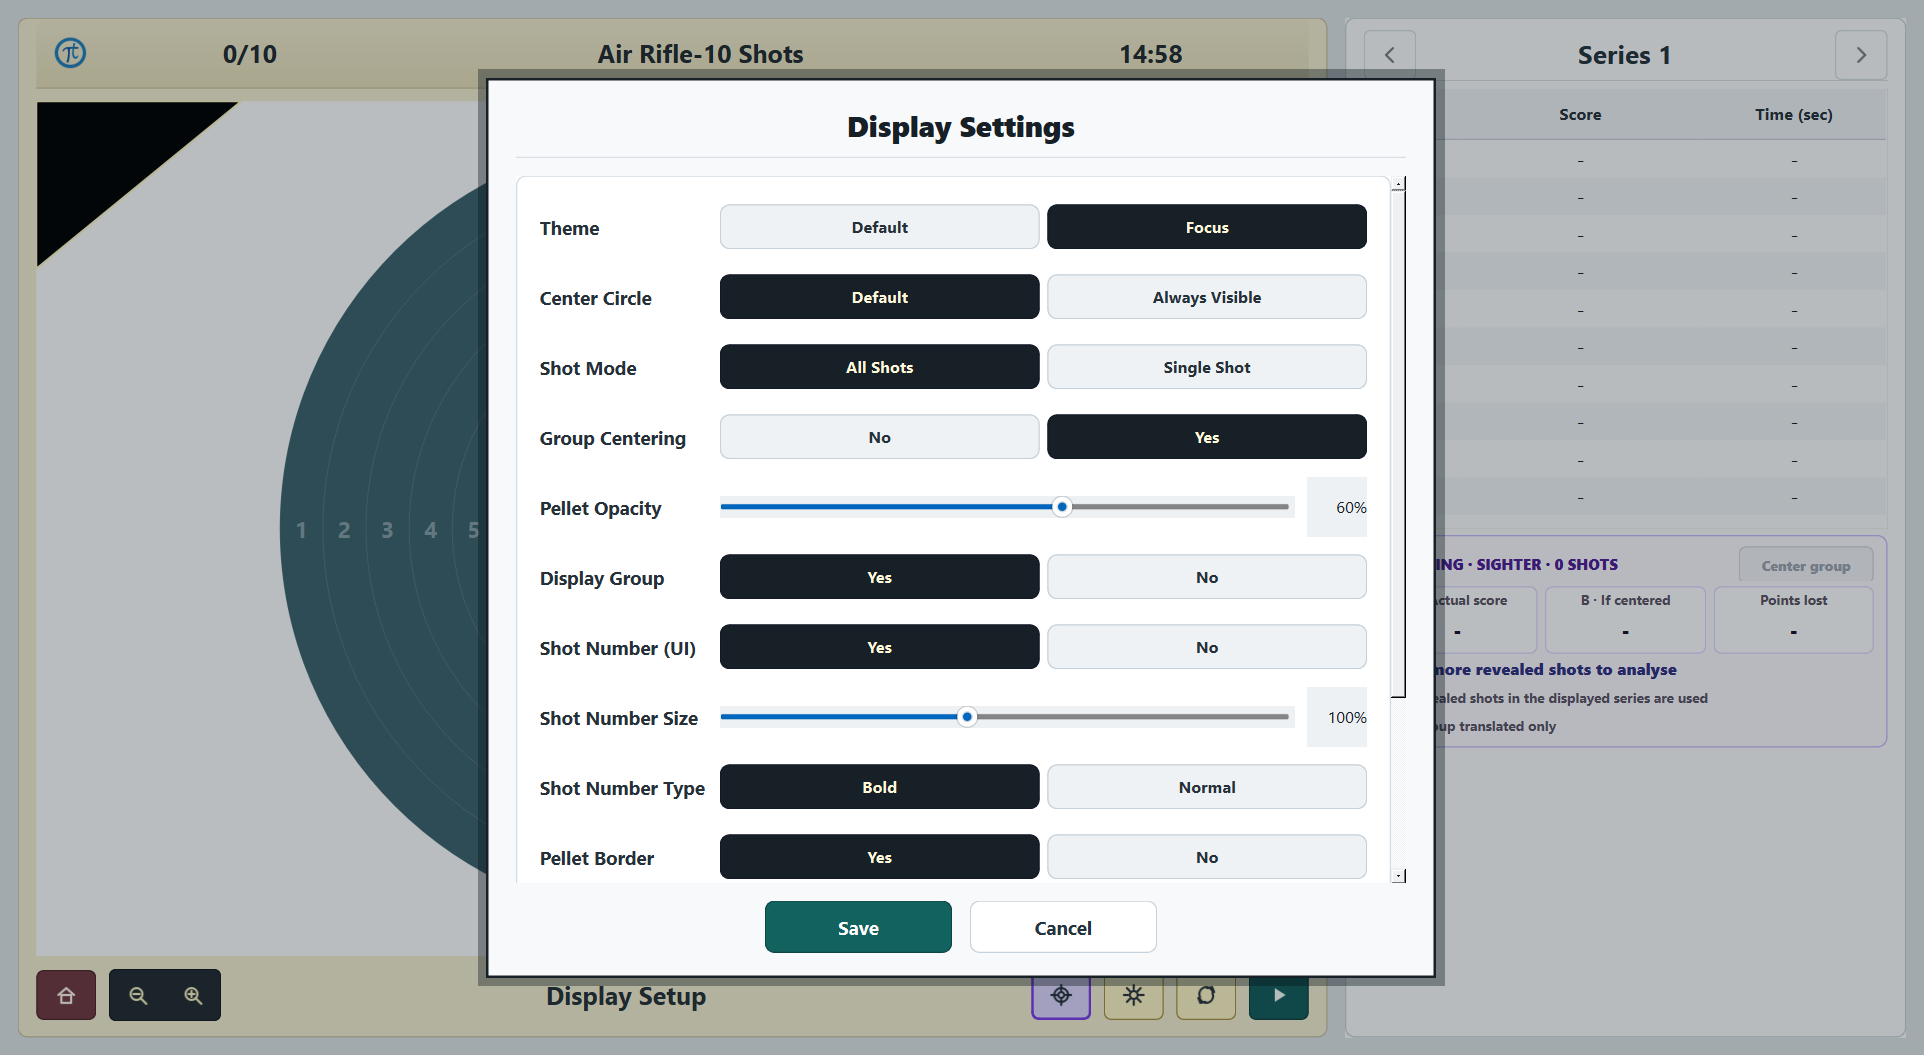Zoom in on the target
Viewport: 1924px width, 1055px height.
[x=193, y=995]
